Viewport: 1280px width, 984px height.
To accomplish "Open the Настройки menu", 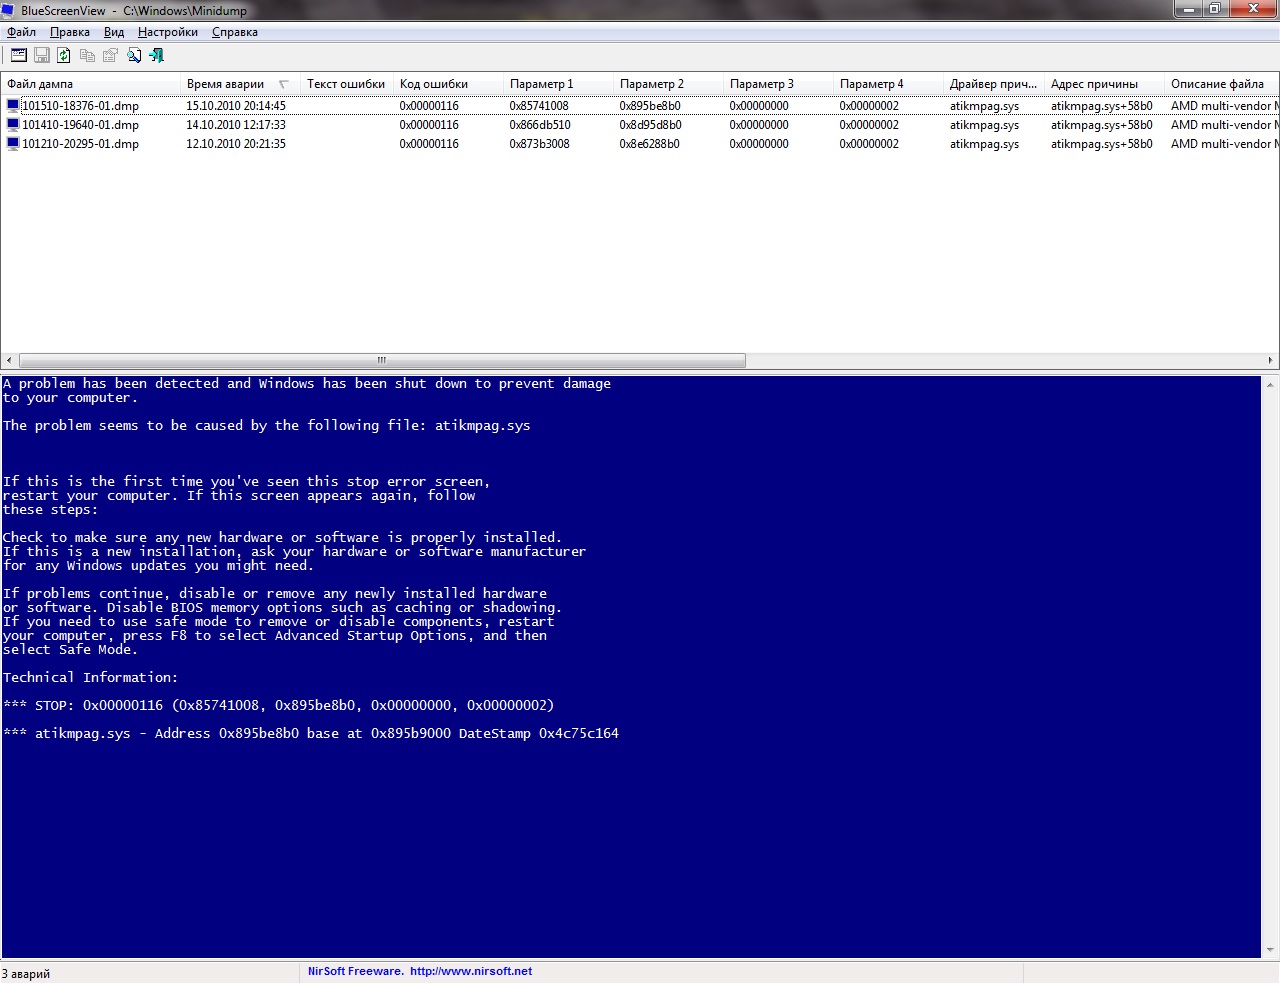I will tap(167, 32).
